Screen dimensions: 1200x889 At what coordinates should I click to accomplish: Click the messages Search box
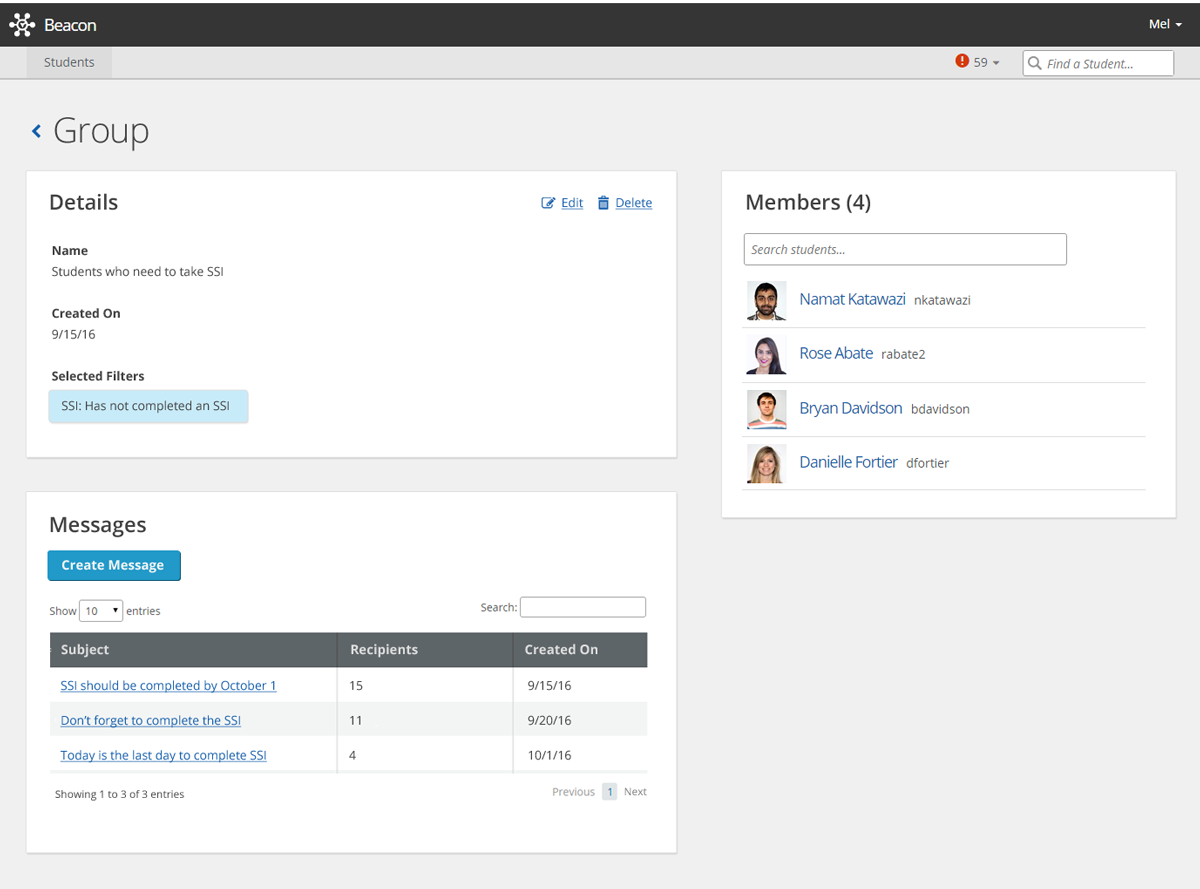583,607
